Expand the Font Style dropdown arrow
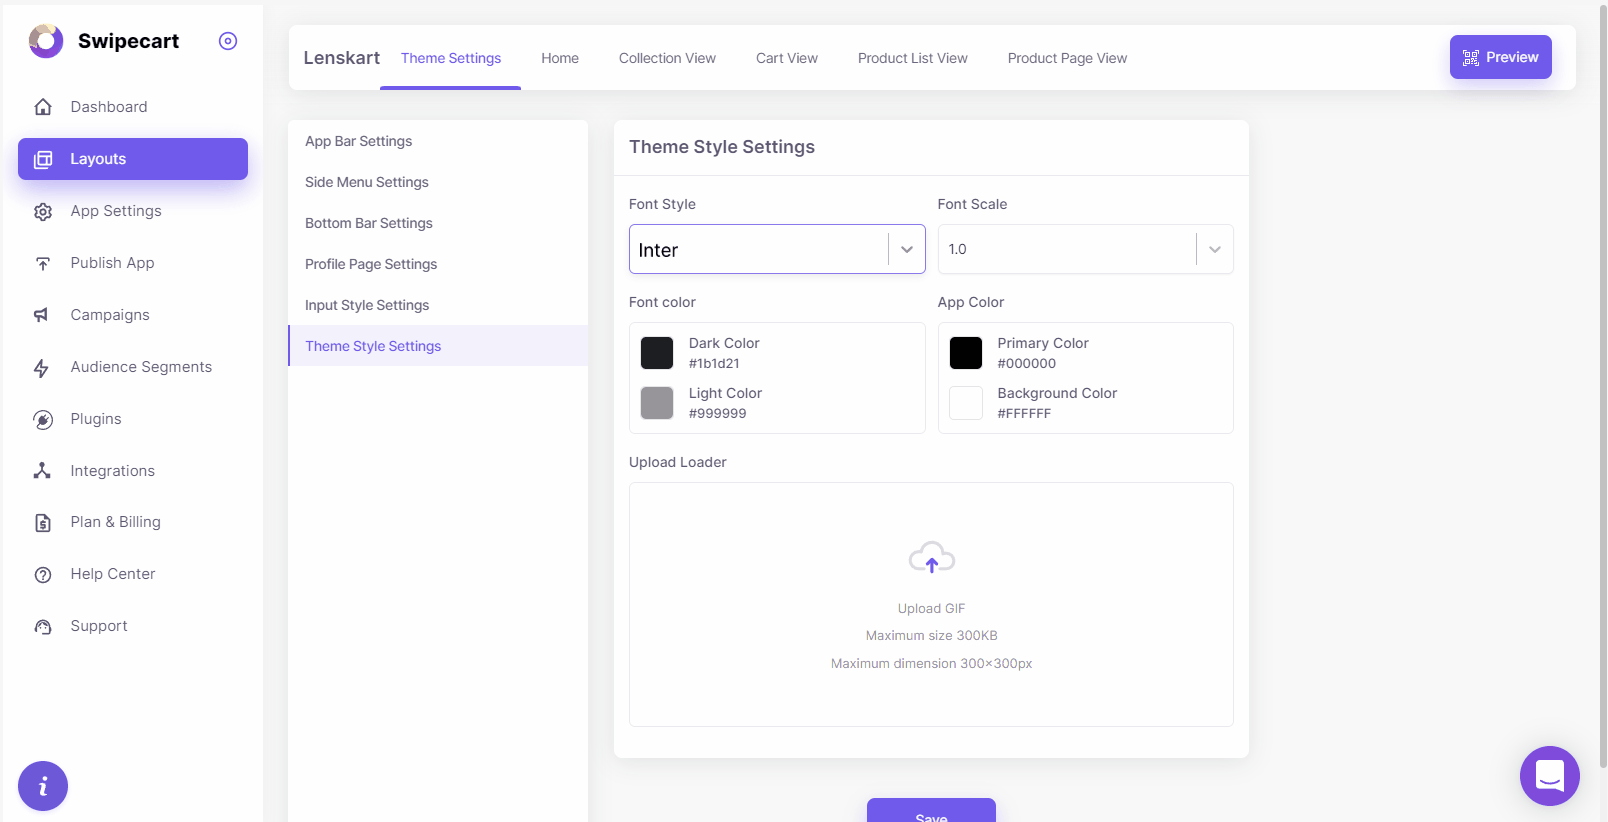The height and width of the screenshot is (822, 1608). [907, 249]
